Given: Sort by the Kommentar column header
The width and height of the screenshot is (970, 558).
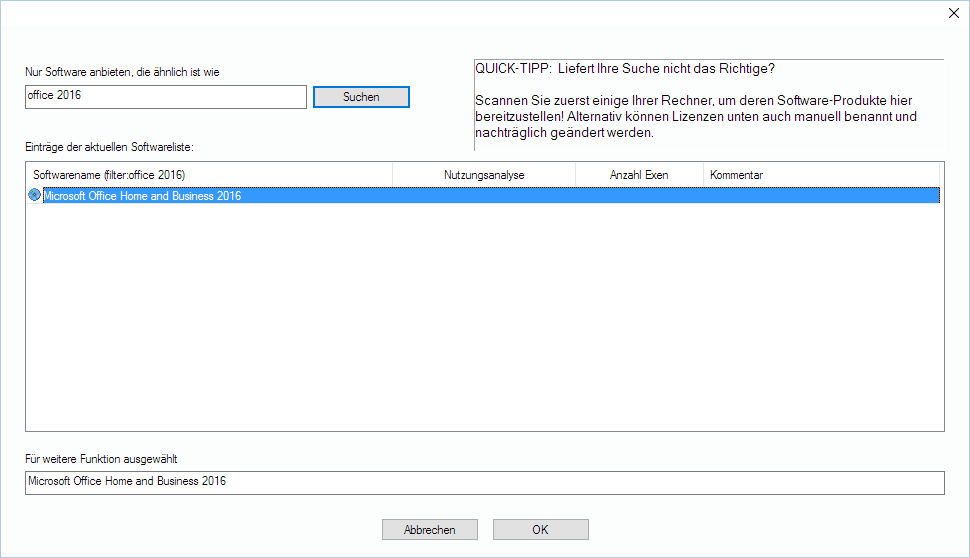Looking at the screenshot, I should [x=822, y=175].
